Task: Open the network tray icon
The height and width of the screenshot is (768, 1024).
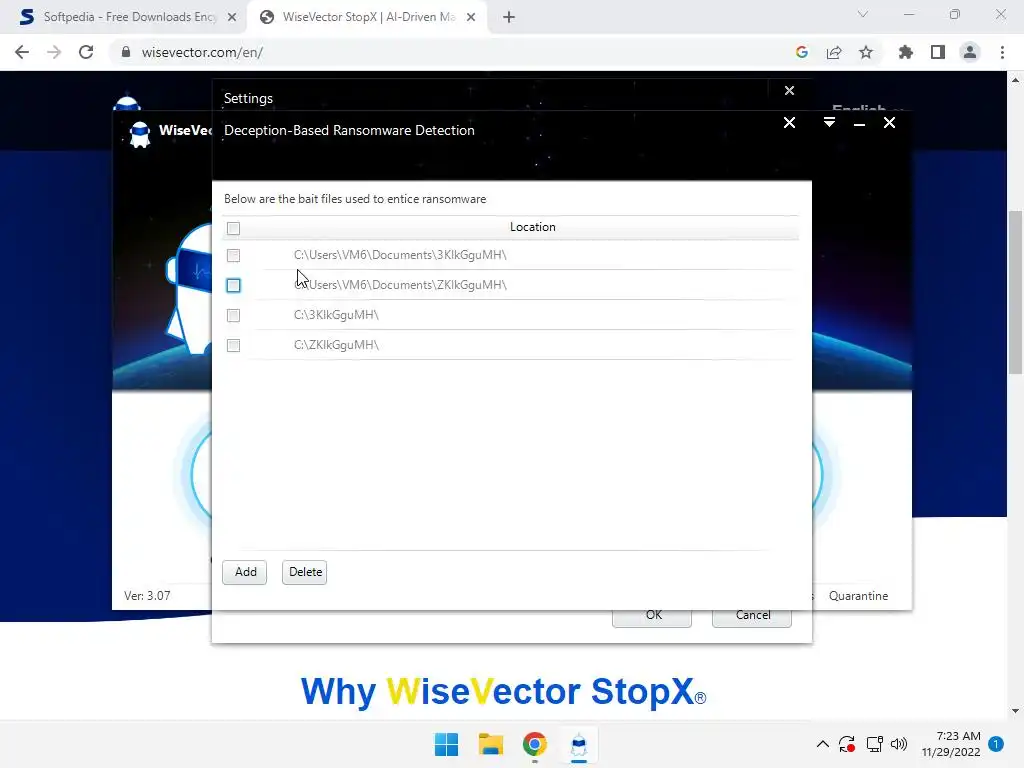Action: point(874,744)
